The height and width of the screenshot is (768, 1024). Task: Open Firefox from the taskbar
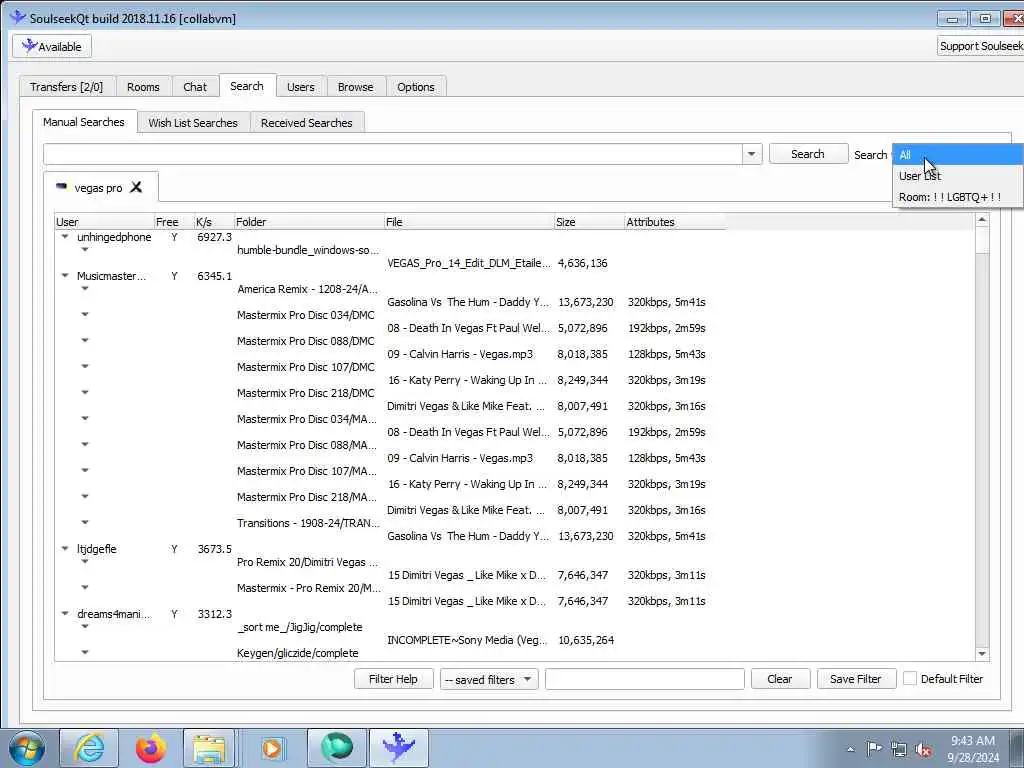[x=151, y=748]
